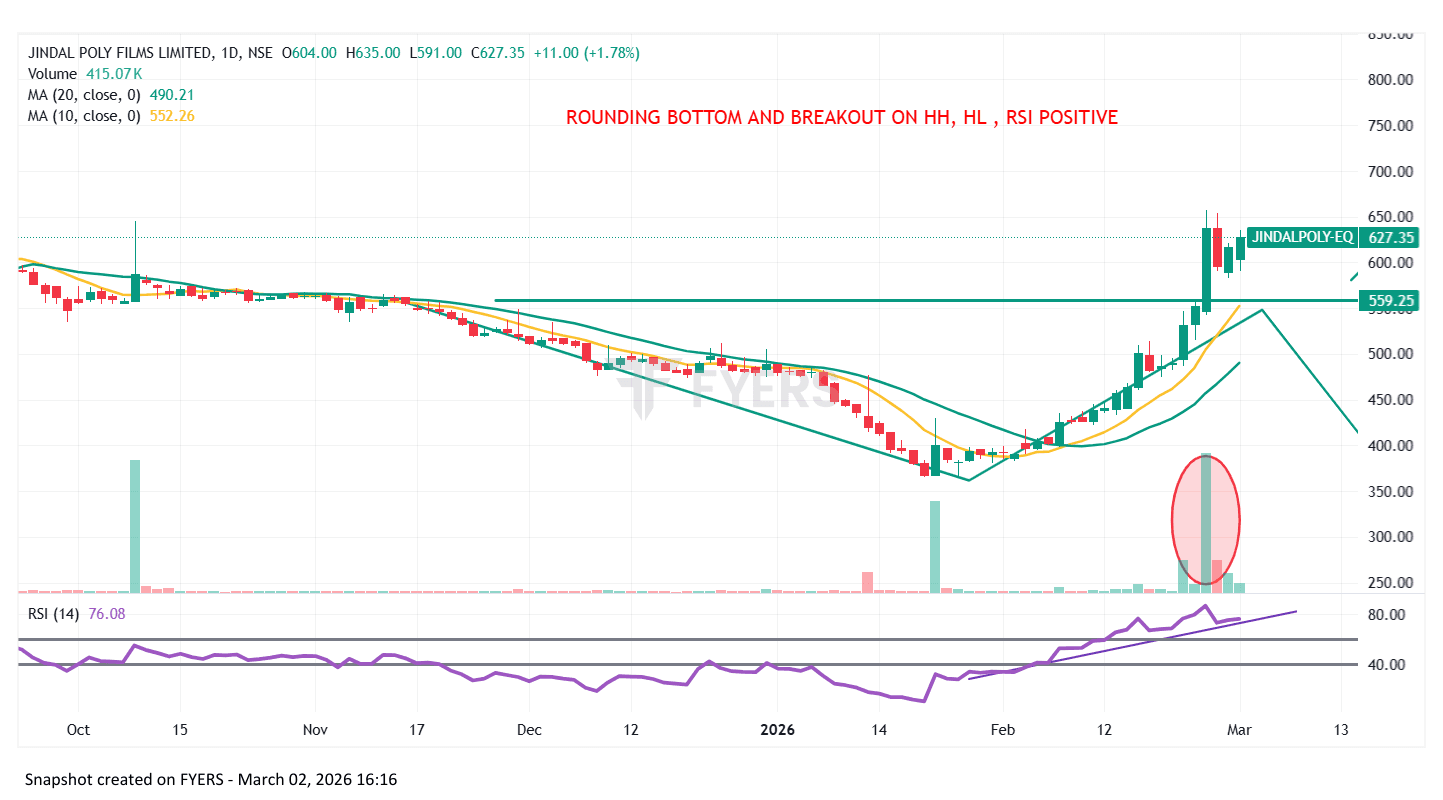Click the tall late-January volume bar

point(935,547)
